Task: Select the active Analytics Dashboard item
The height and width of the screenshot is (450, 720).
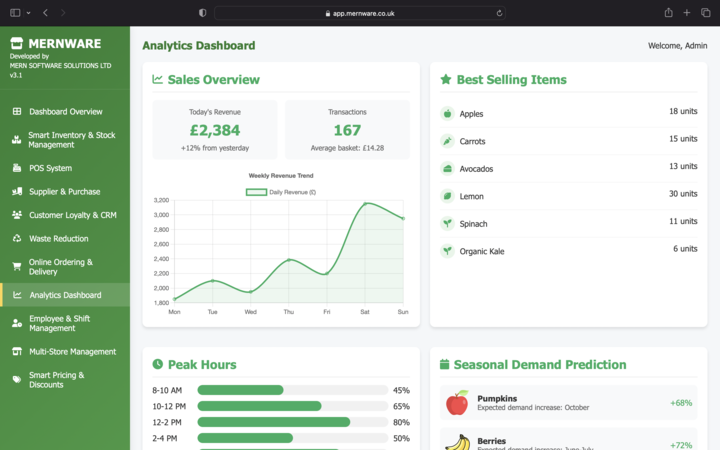Action: (x=65, y=295)
